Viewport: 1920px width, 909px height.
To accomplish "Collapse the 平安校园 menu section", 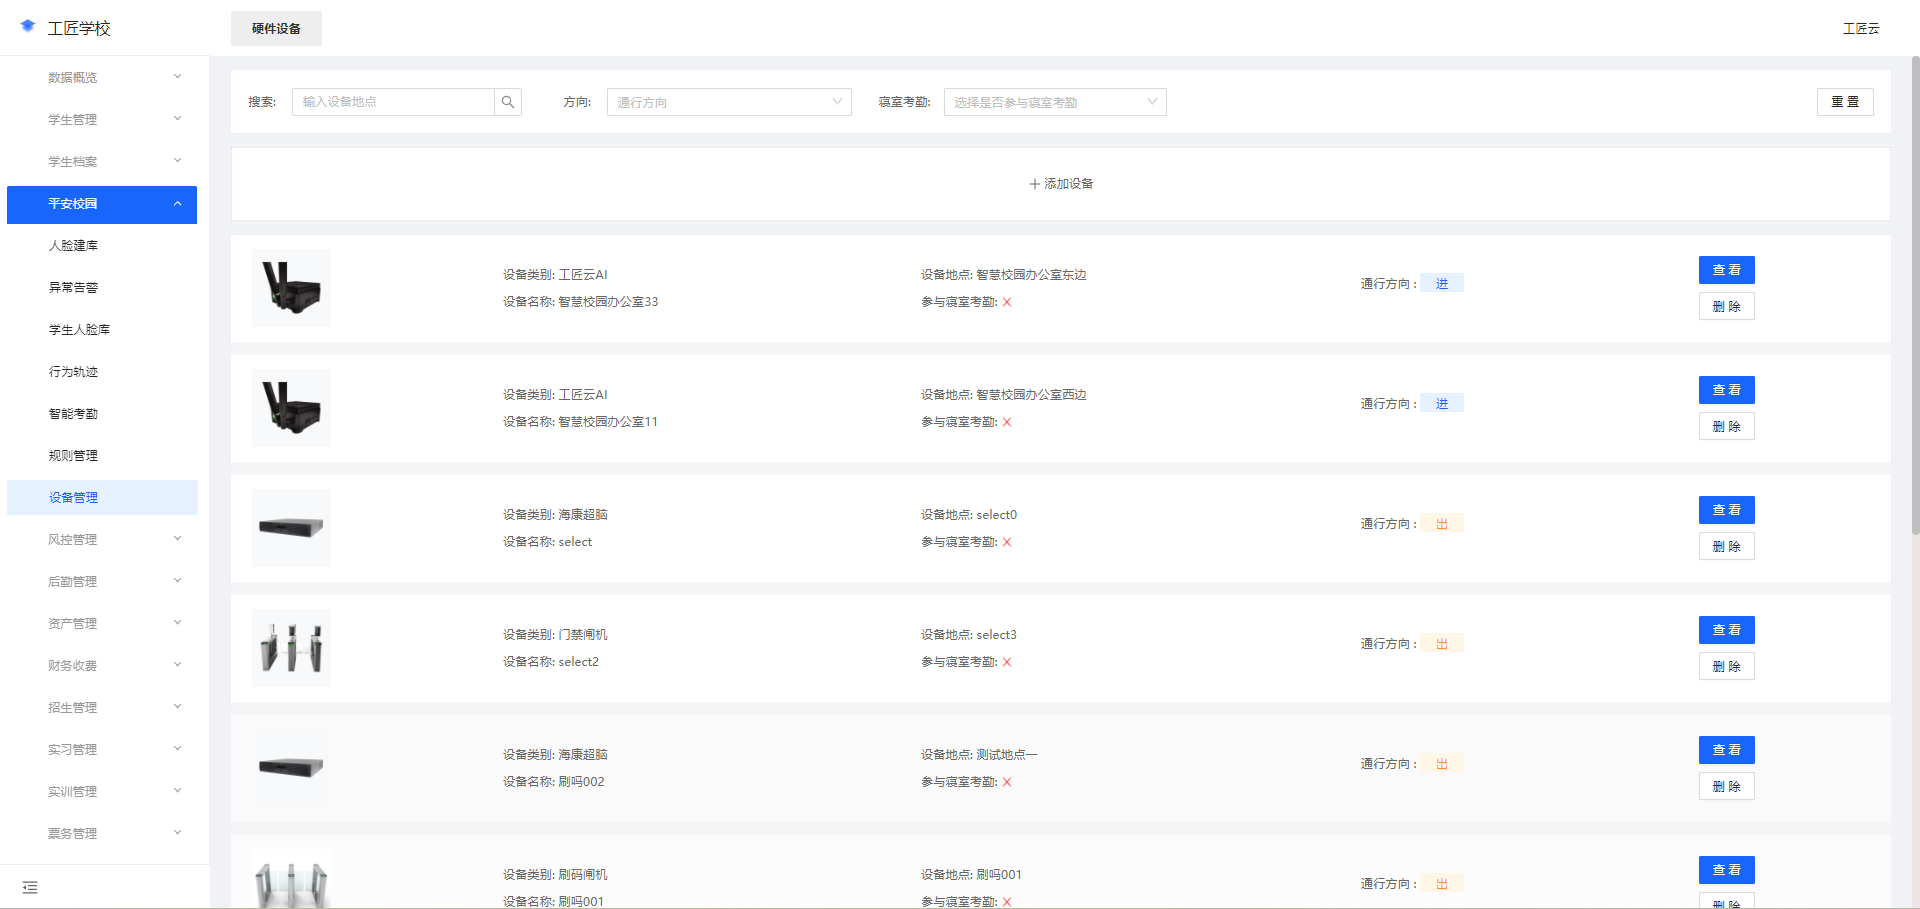I will click(101, 204).
